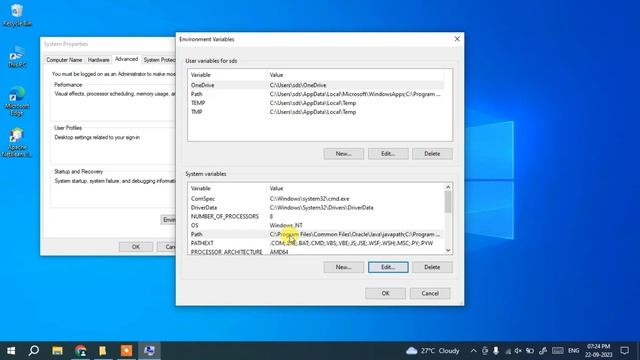
Task: Confirm Environment Variables with OK
Action: (x=385, y=293)
